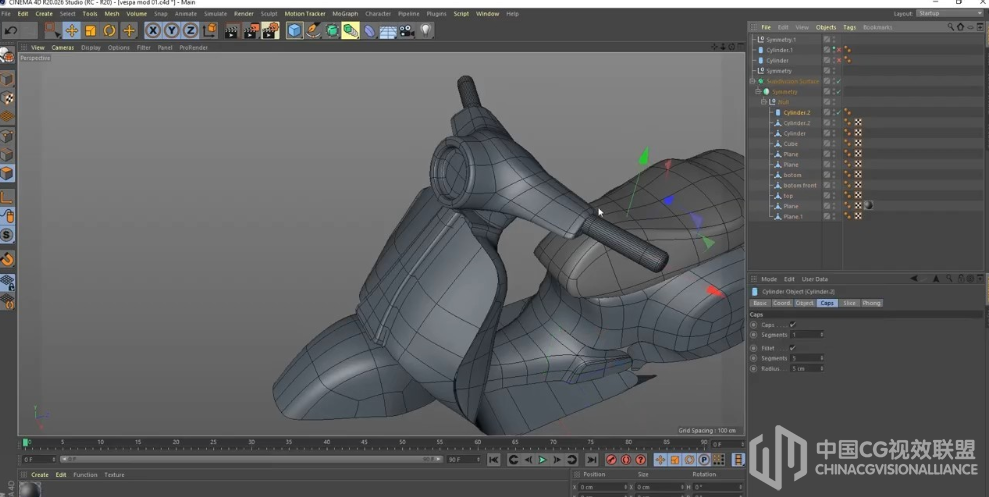Toggle enable checkmark of Subdivision Surface object
Image resolution: width=989 pixels, height=497 pixels.
(839, 81)
